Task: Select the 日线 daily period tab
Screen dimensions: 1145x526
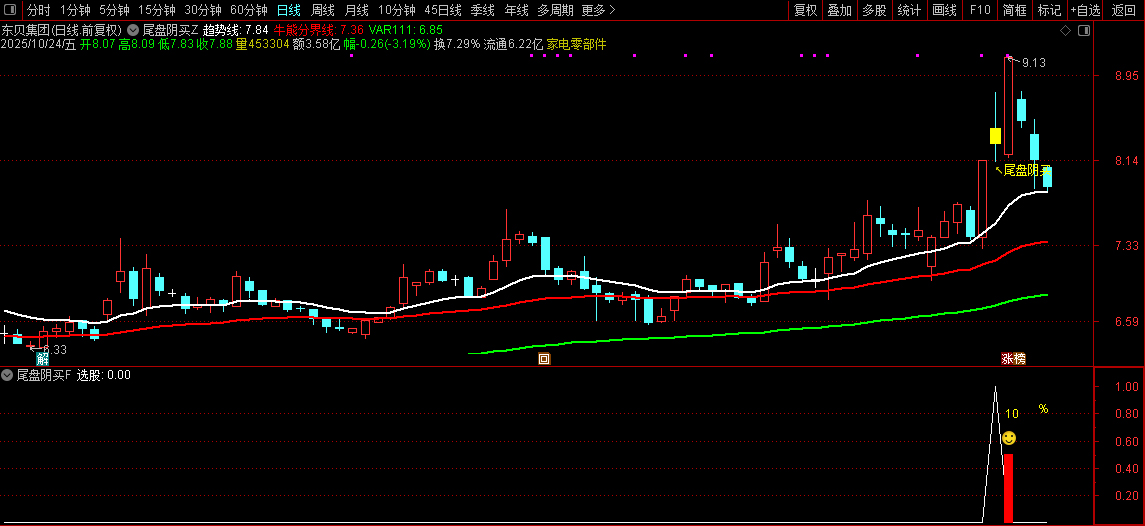Action: click(x=288, y=10)
